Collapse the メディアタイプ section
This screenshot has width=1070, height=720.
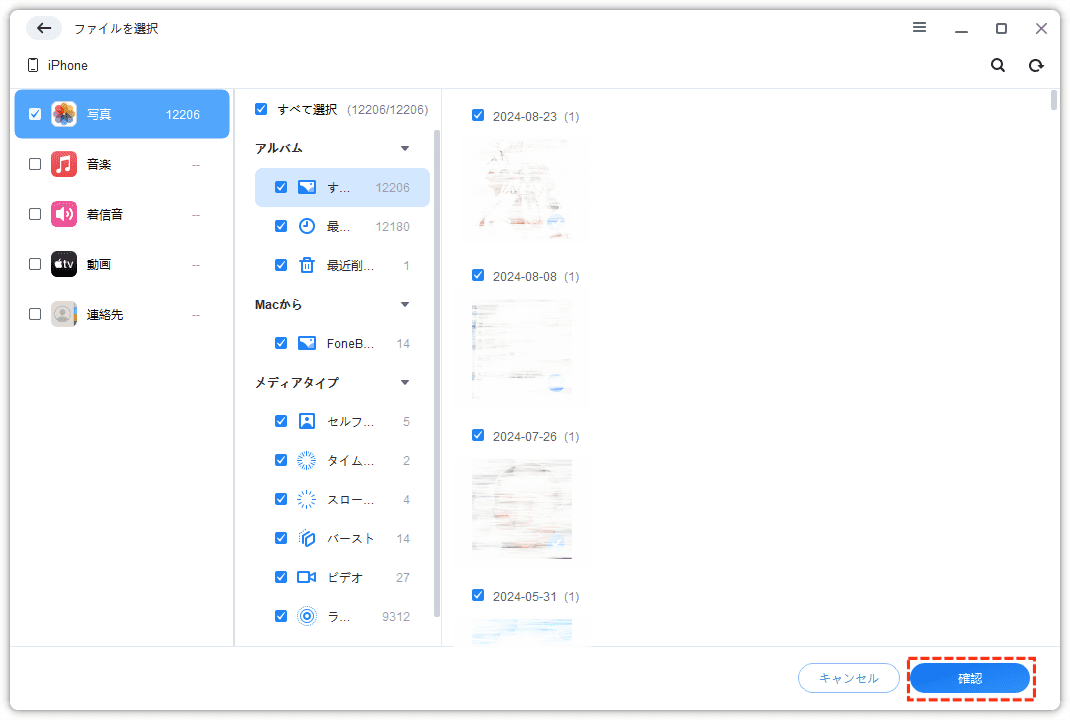click(405, 382)
